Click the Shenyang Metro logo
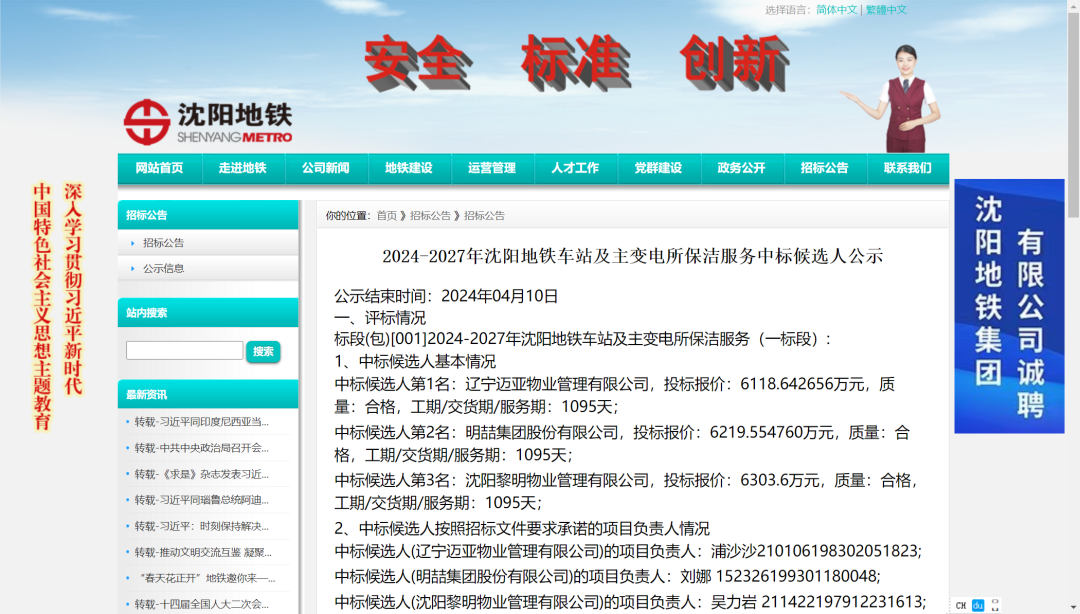 tap(208, 123)
